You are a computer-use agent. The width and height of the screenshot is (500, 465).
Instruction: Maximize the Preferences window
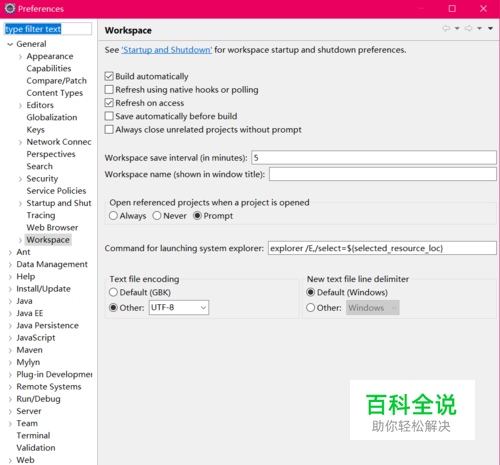click(452, 9)
